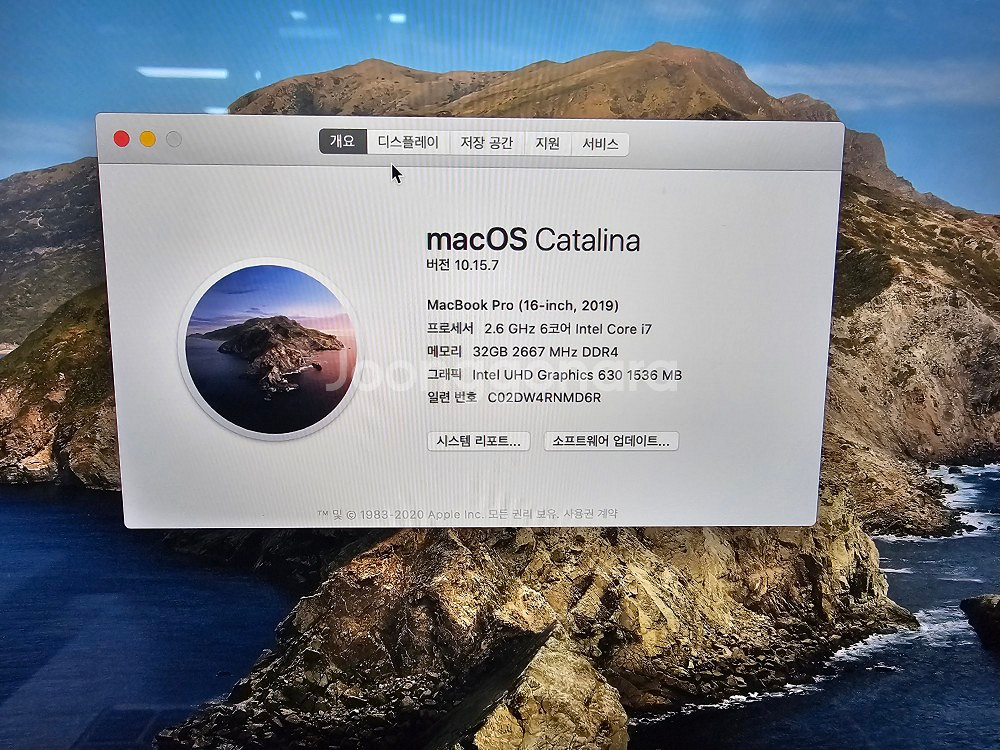The height and width of the screenshot is (750, 1000).
Task: Click the macOS Catalina island logo
Action: click(x=270, y=349)
